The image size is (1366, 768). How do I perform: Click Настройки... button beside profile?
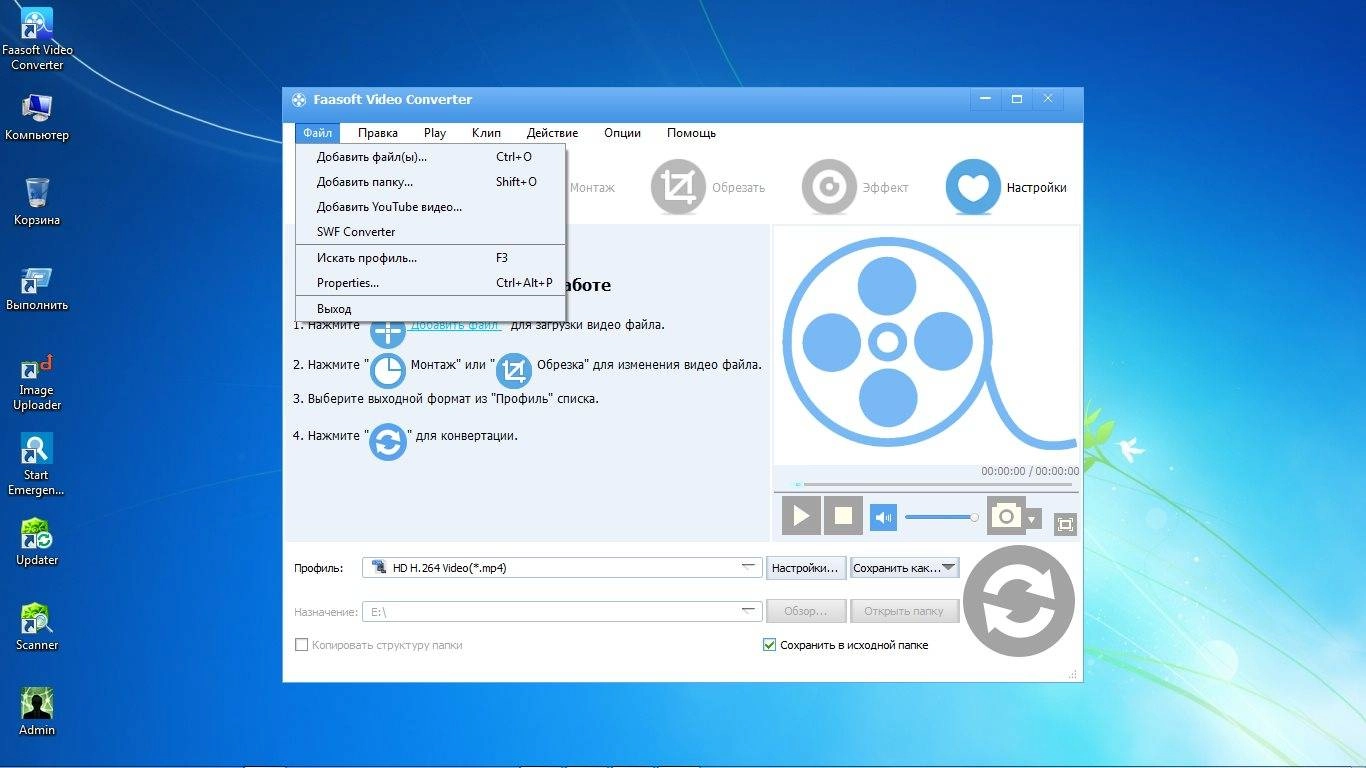(806, 568)
